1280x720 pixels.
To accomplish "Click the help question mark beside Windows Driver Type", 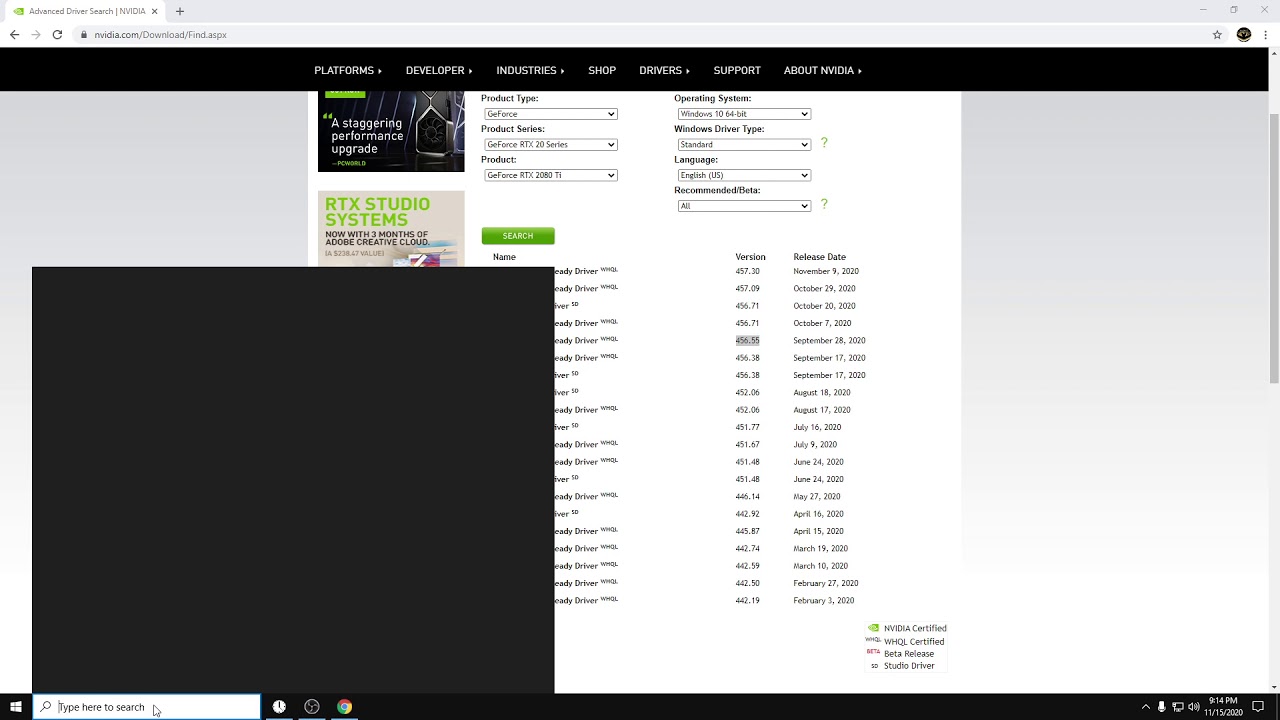I will (x=824, y=143).
